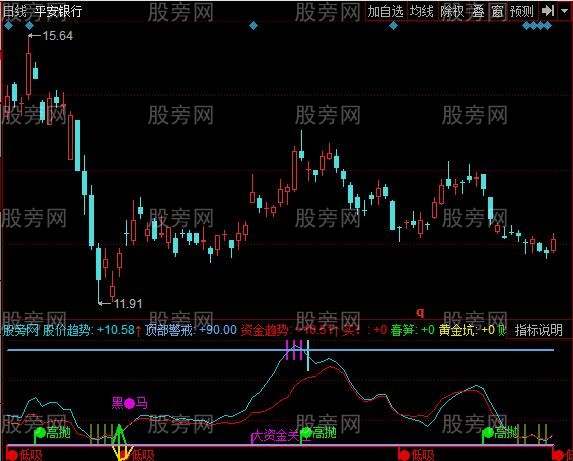Click the 顶部警戒 top warning line

280,350
